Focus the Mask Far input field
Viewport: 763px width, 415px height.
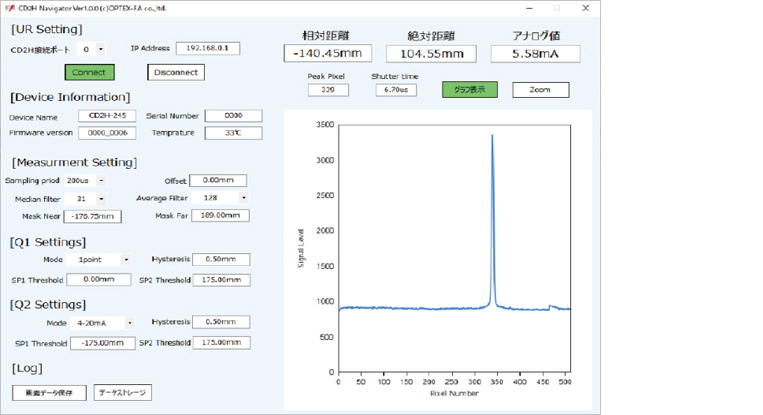coord(221,215)
